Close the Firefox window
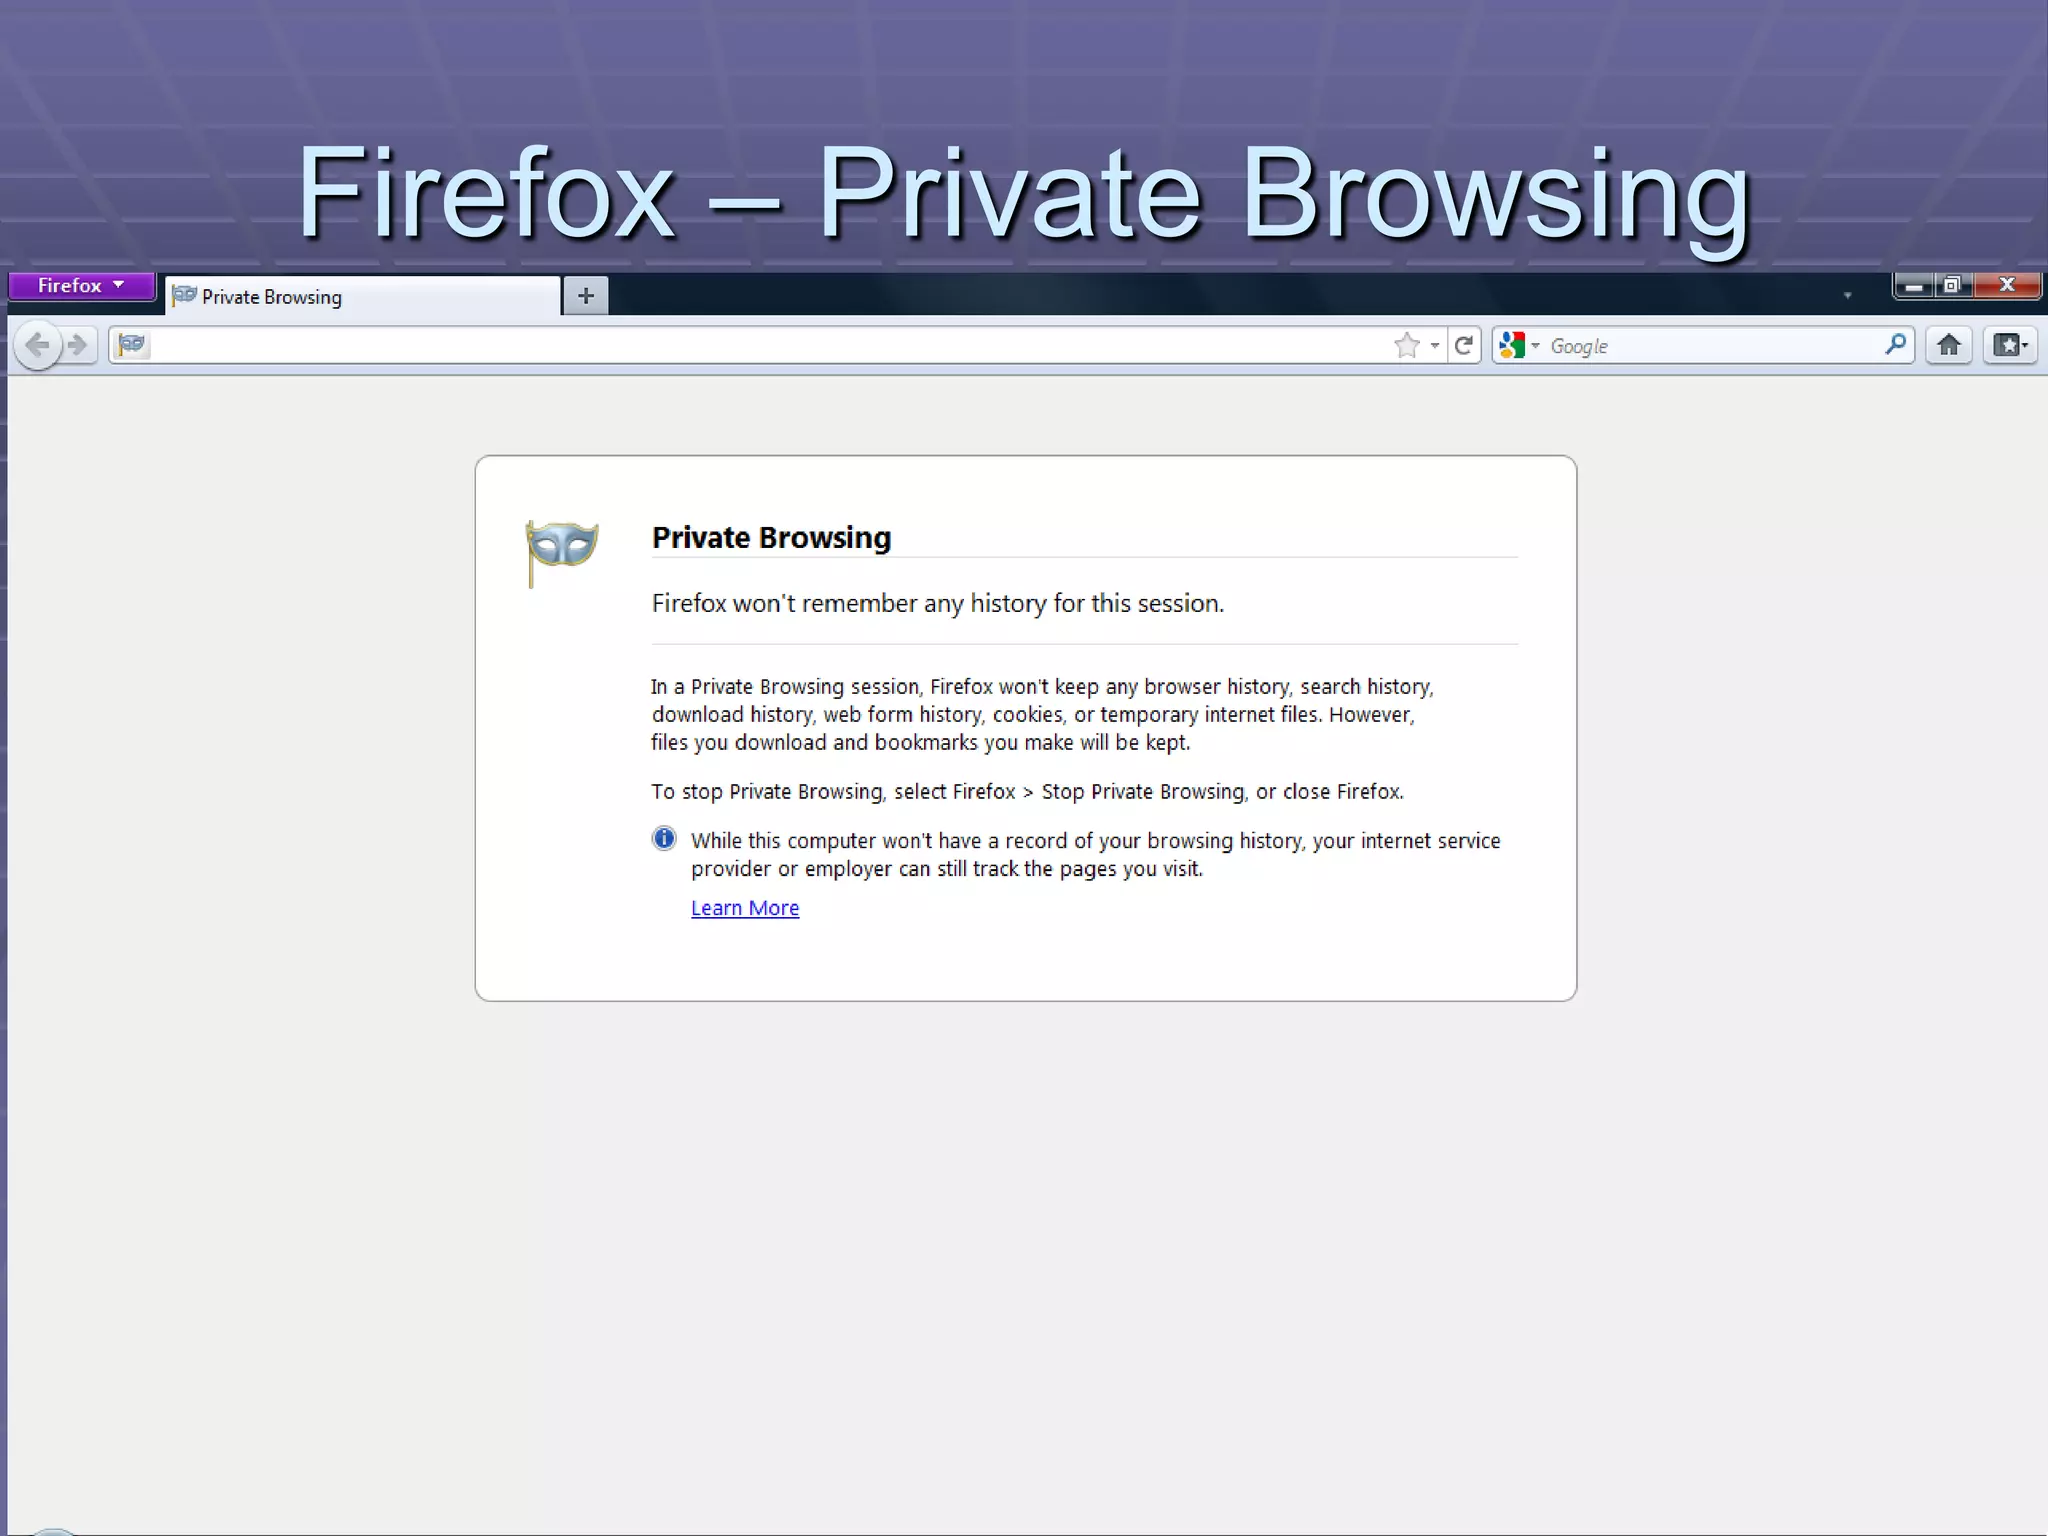 pos(2007,286)
